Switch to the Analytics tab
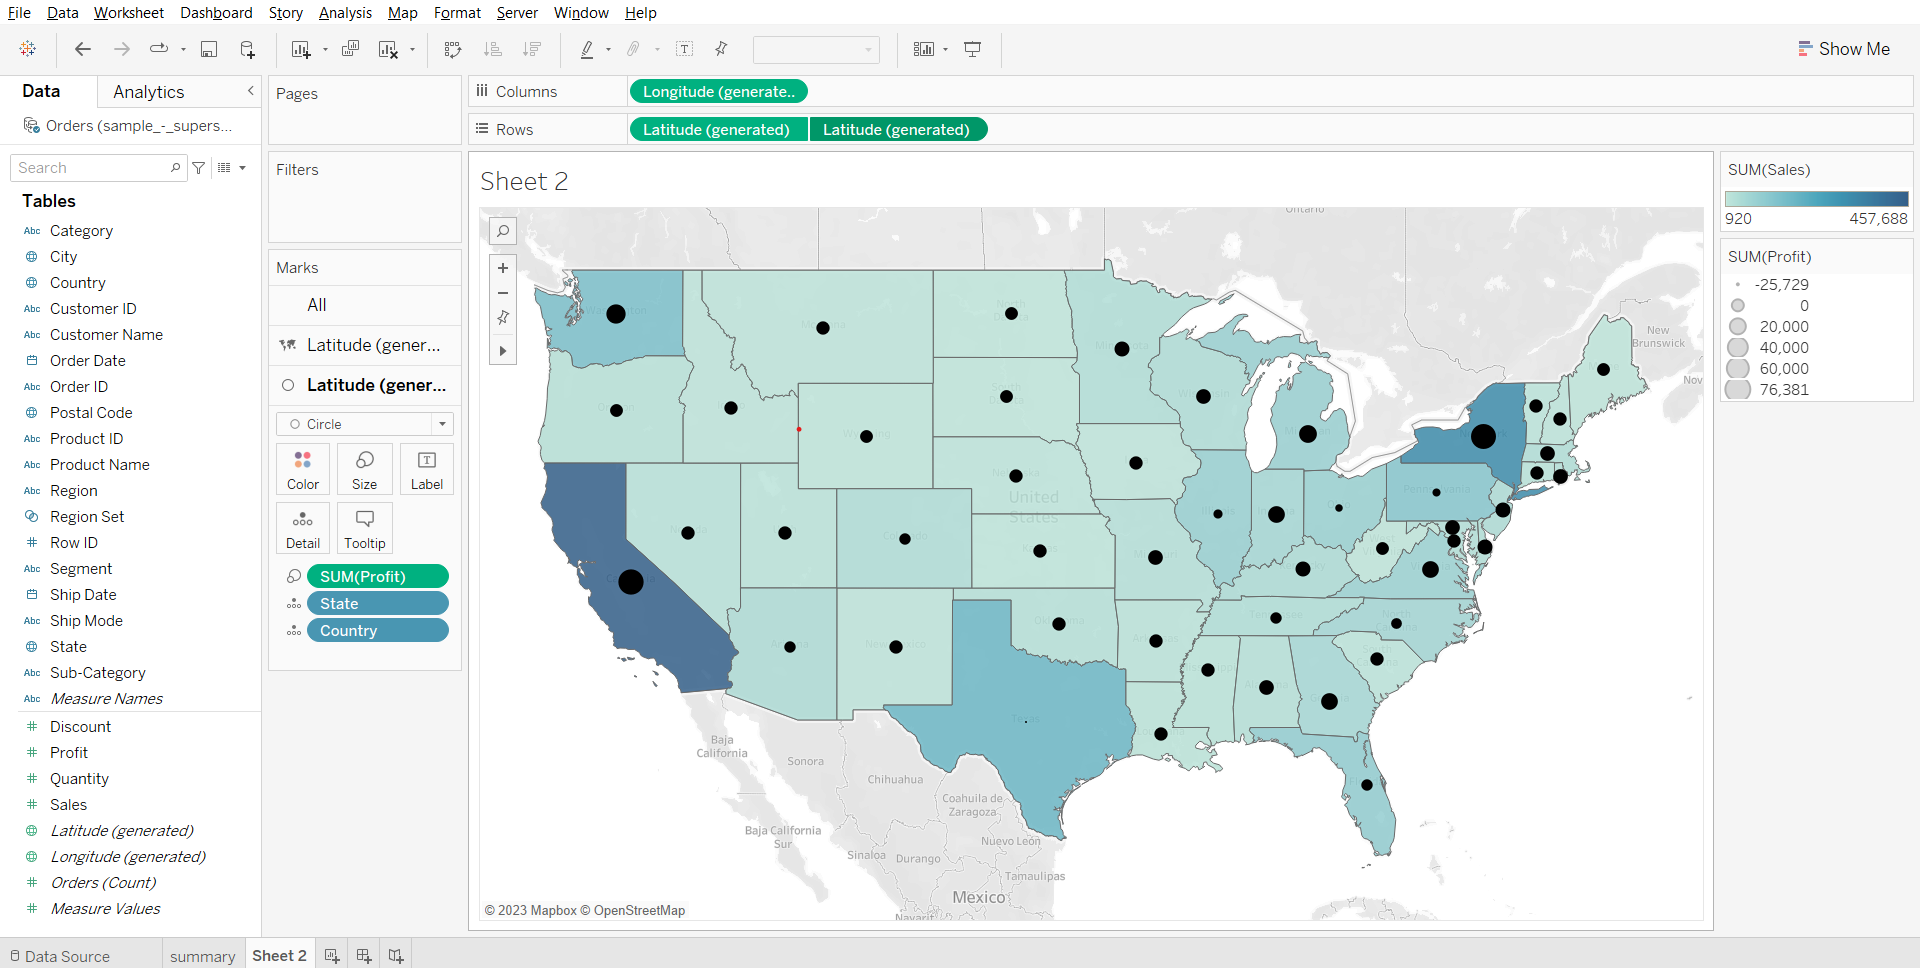The height and width of the screenshot is (968, 1920). [x=149, y=92]
